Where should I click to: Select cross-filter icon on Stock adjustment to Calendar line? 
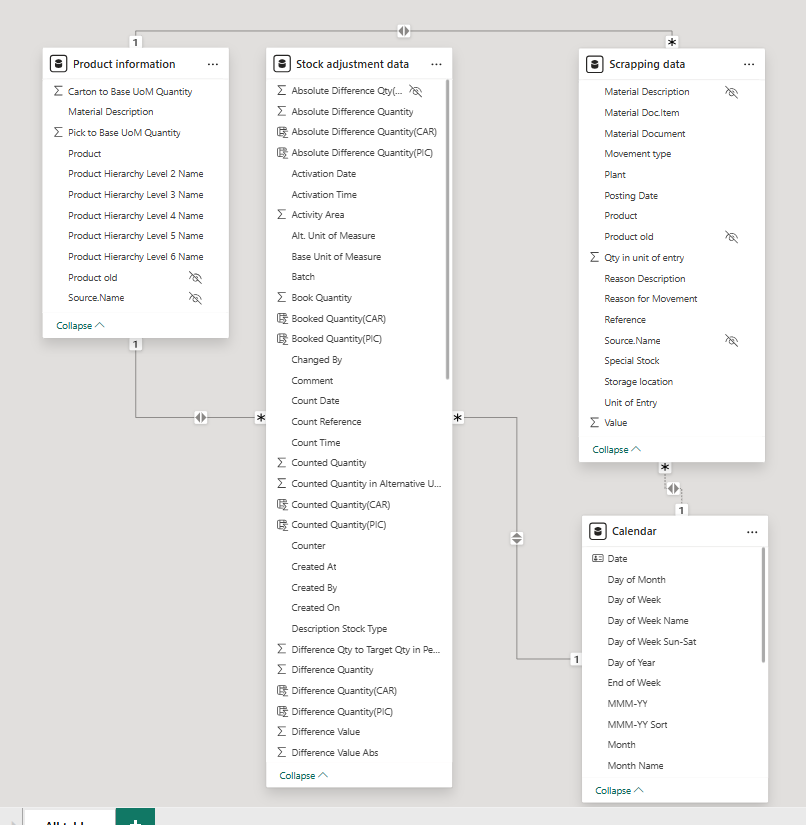(x=517, y=538)
